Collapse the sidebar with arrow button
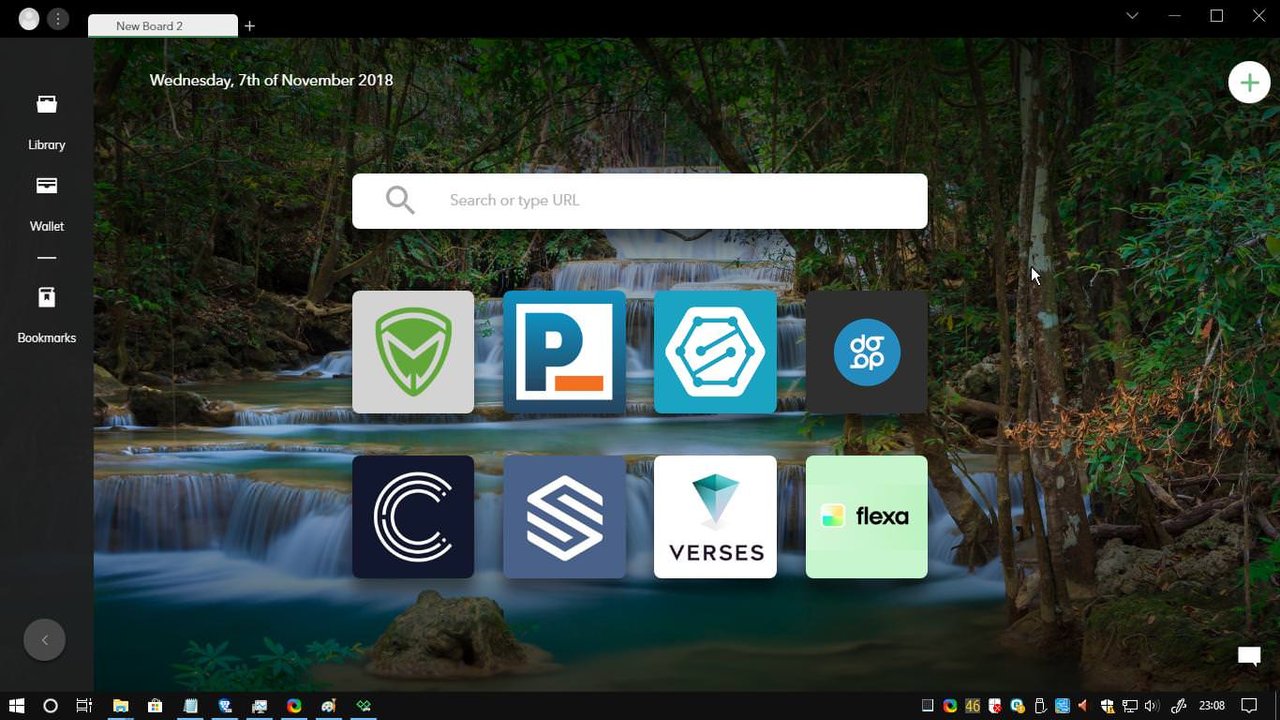 44,640
